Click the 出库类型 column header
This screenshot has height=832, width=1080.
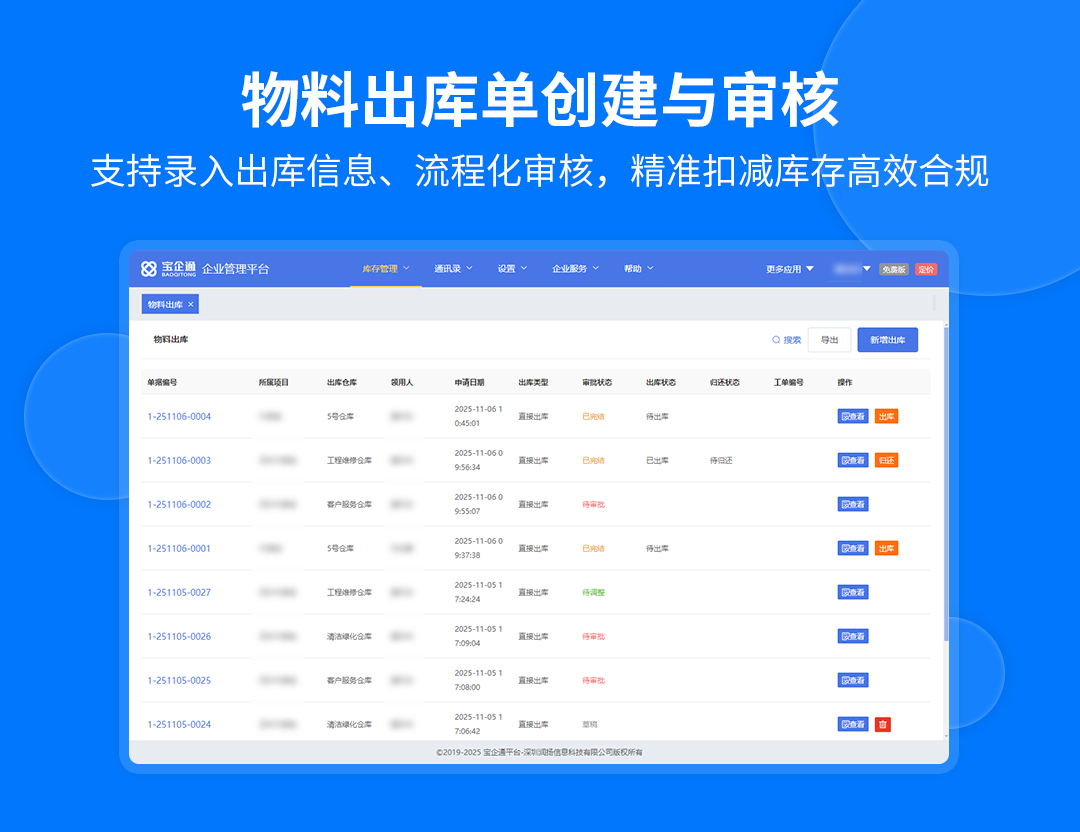pyautogui.click(x=533, y=382)
